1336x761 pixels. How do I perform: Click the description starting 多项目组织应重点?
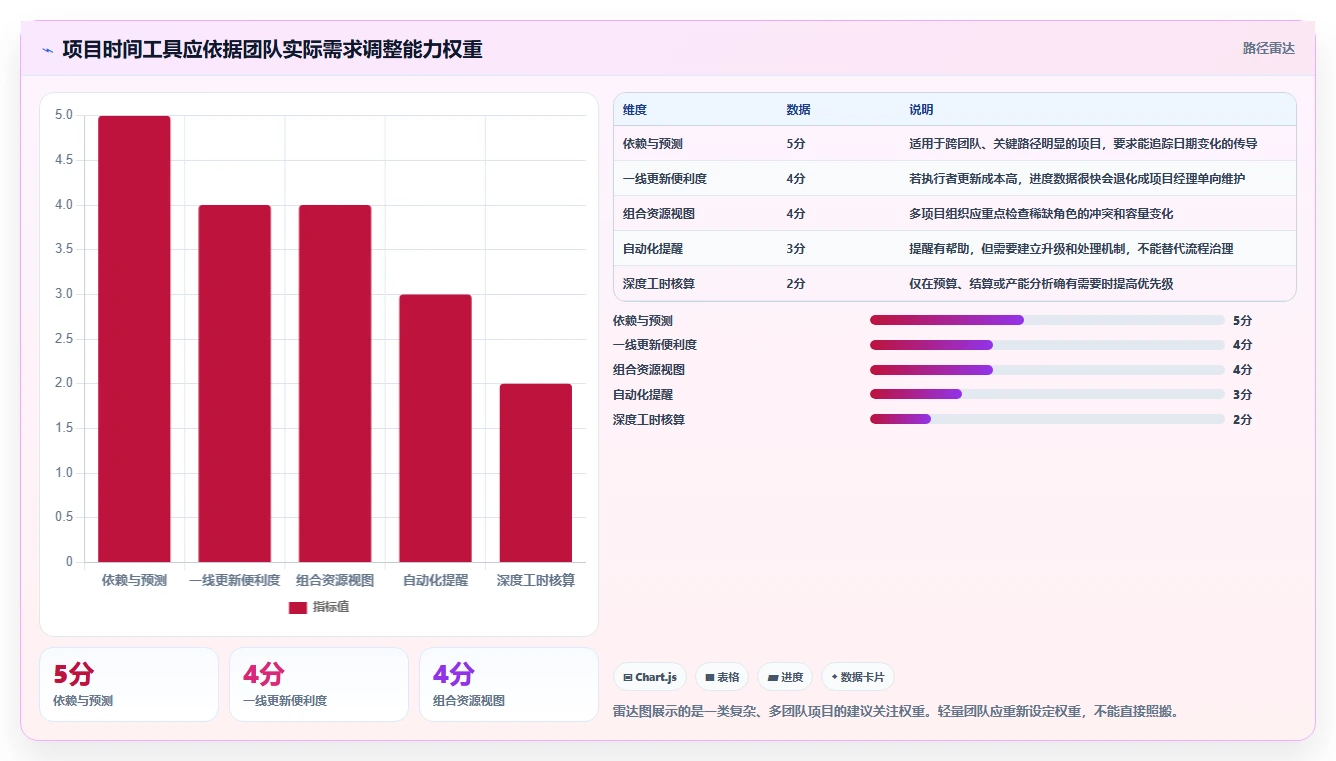pos(1041,214)
